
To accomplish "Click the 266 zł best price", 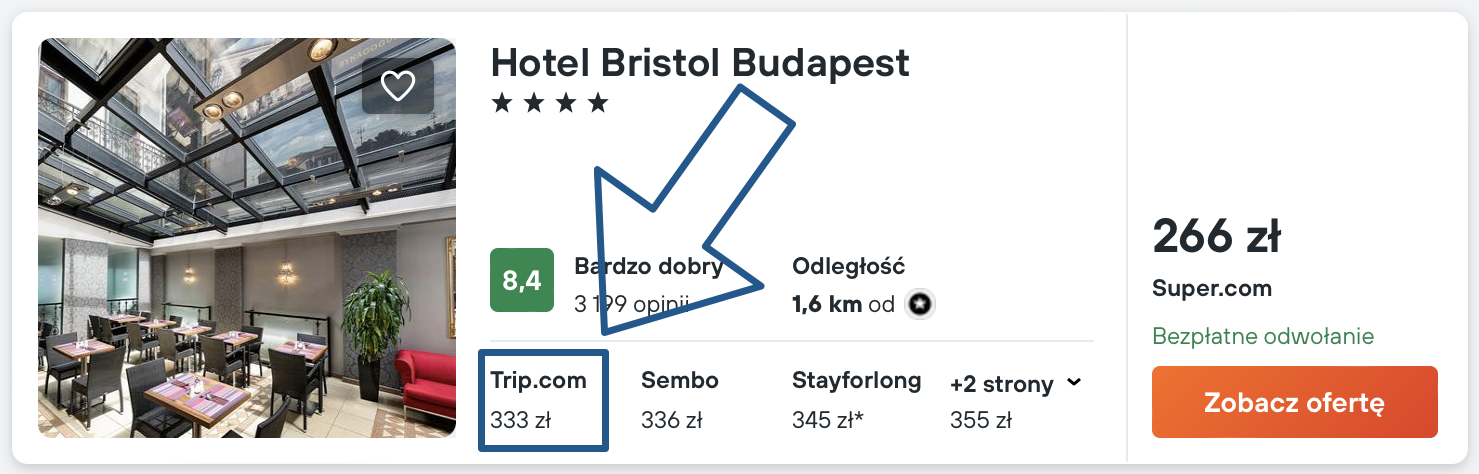I will coord(1216,237).
